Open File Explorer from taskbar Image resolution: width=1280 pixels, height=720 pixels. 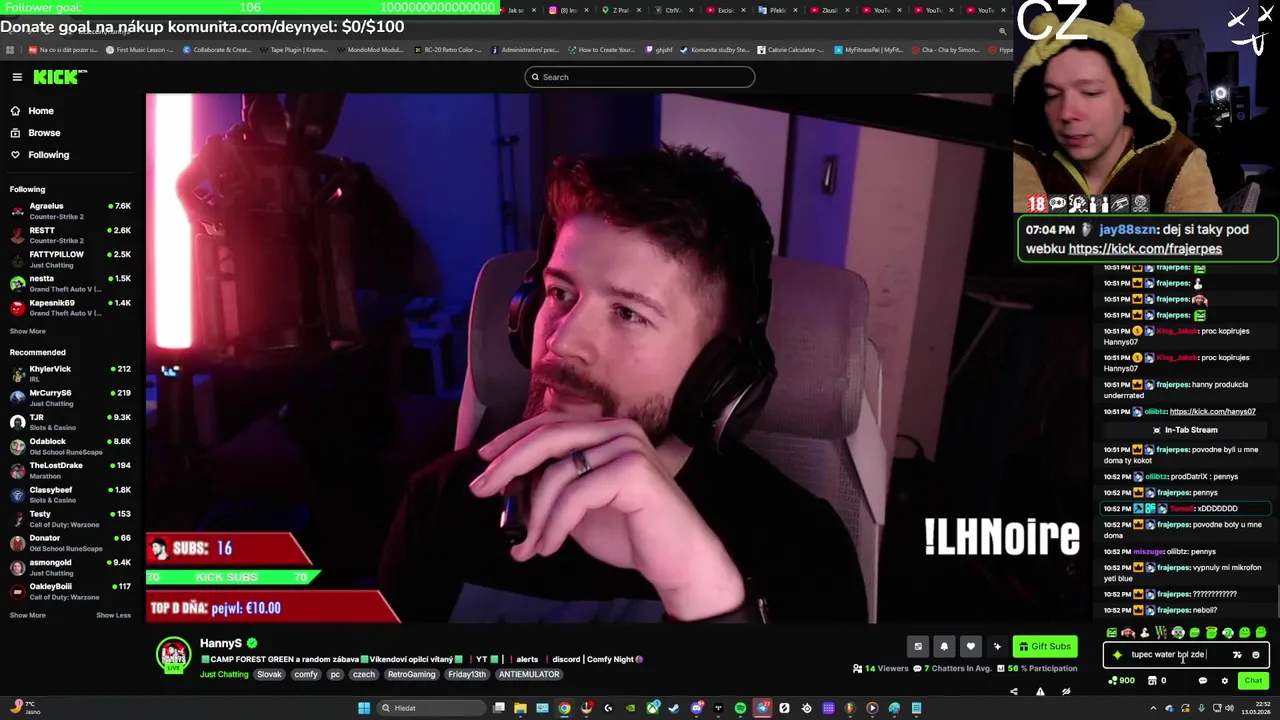520,708
